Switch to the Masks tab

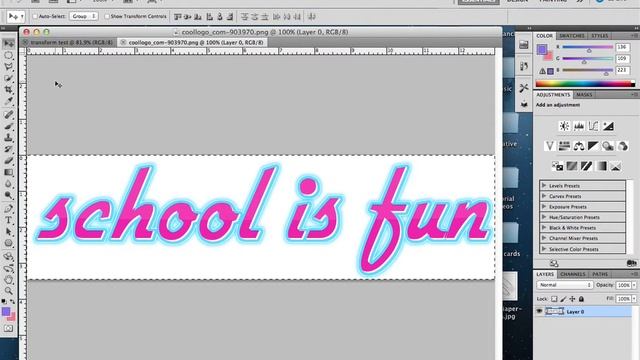pyautogui.click(x=584, y=95)
